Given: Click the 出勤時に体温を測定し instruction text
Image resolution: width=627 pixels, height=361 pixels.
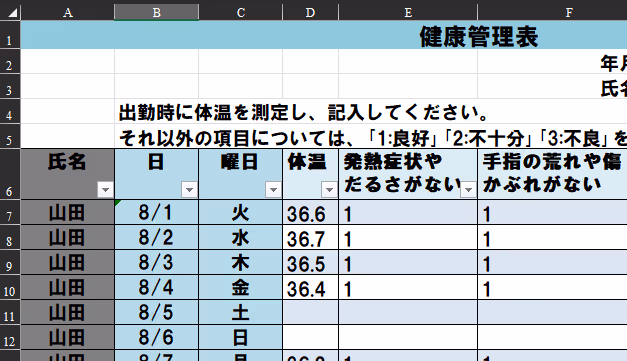Looking at the screenshot, I should [303, 113].
